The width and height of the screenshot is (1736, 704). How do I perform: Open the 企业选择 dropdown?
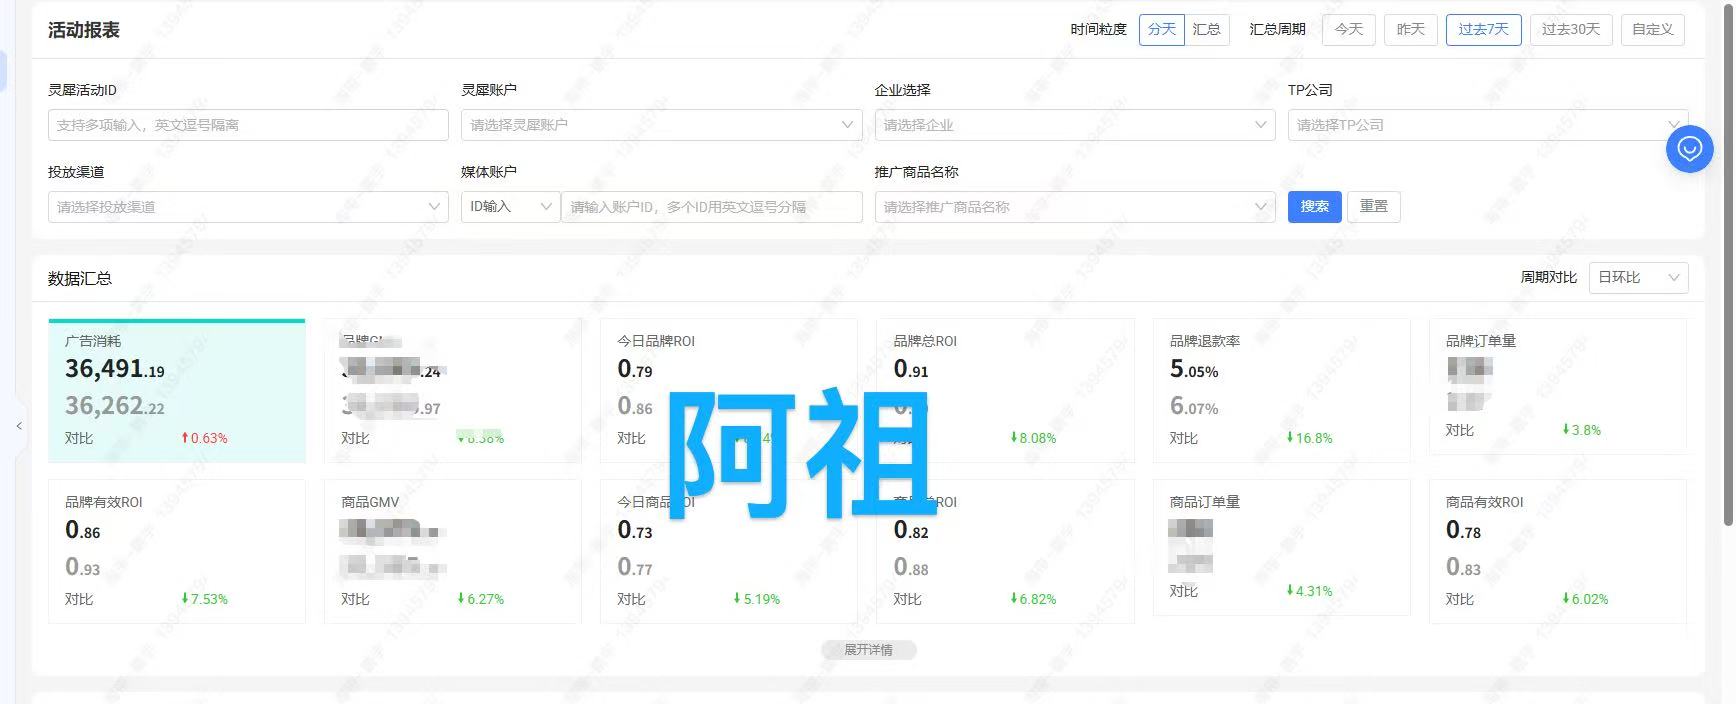tap(1074, 125)
